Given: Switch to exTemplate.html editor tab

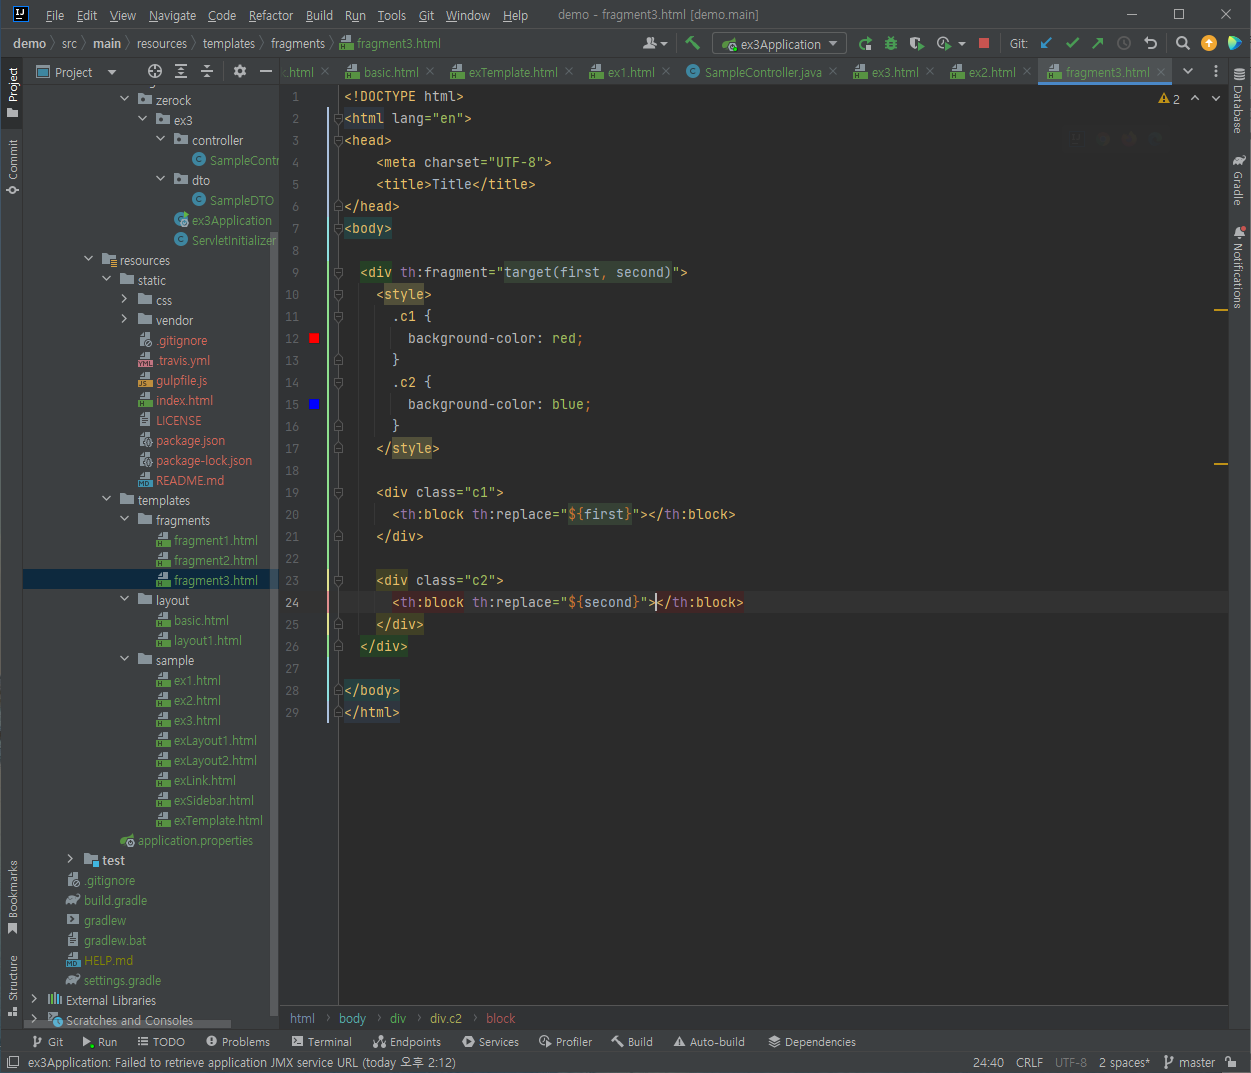Looking at the screenshot, I should point(513,72).
